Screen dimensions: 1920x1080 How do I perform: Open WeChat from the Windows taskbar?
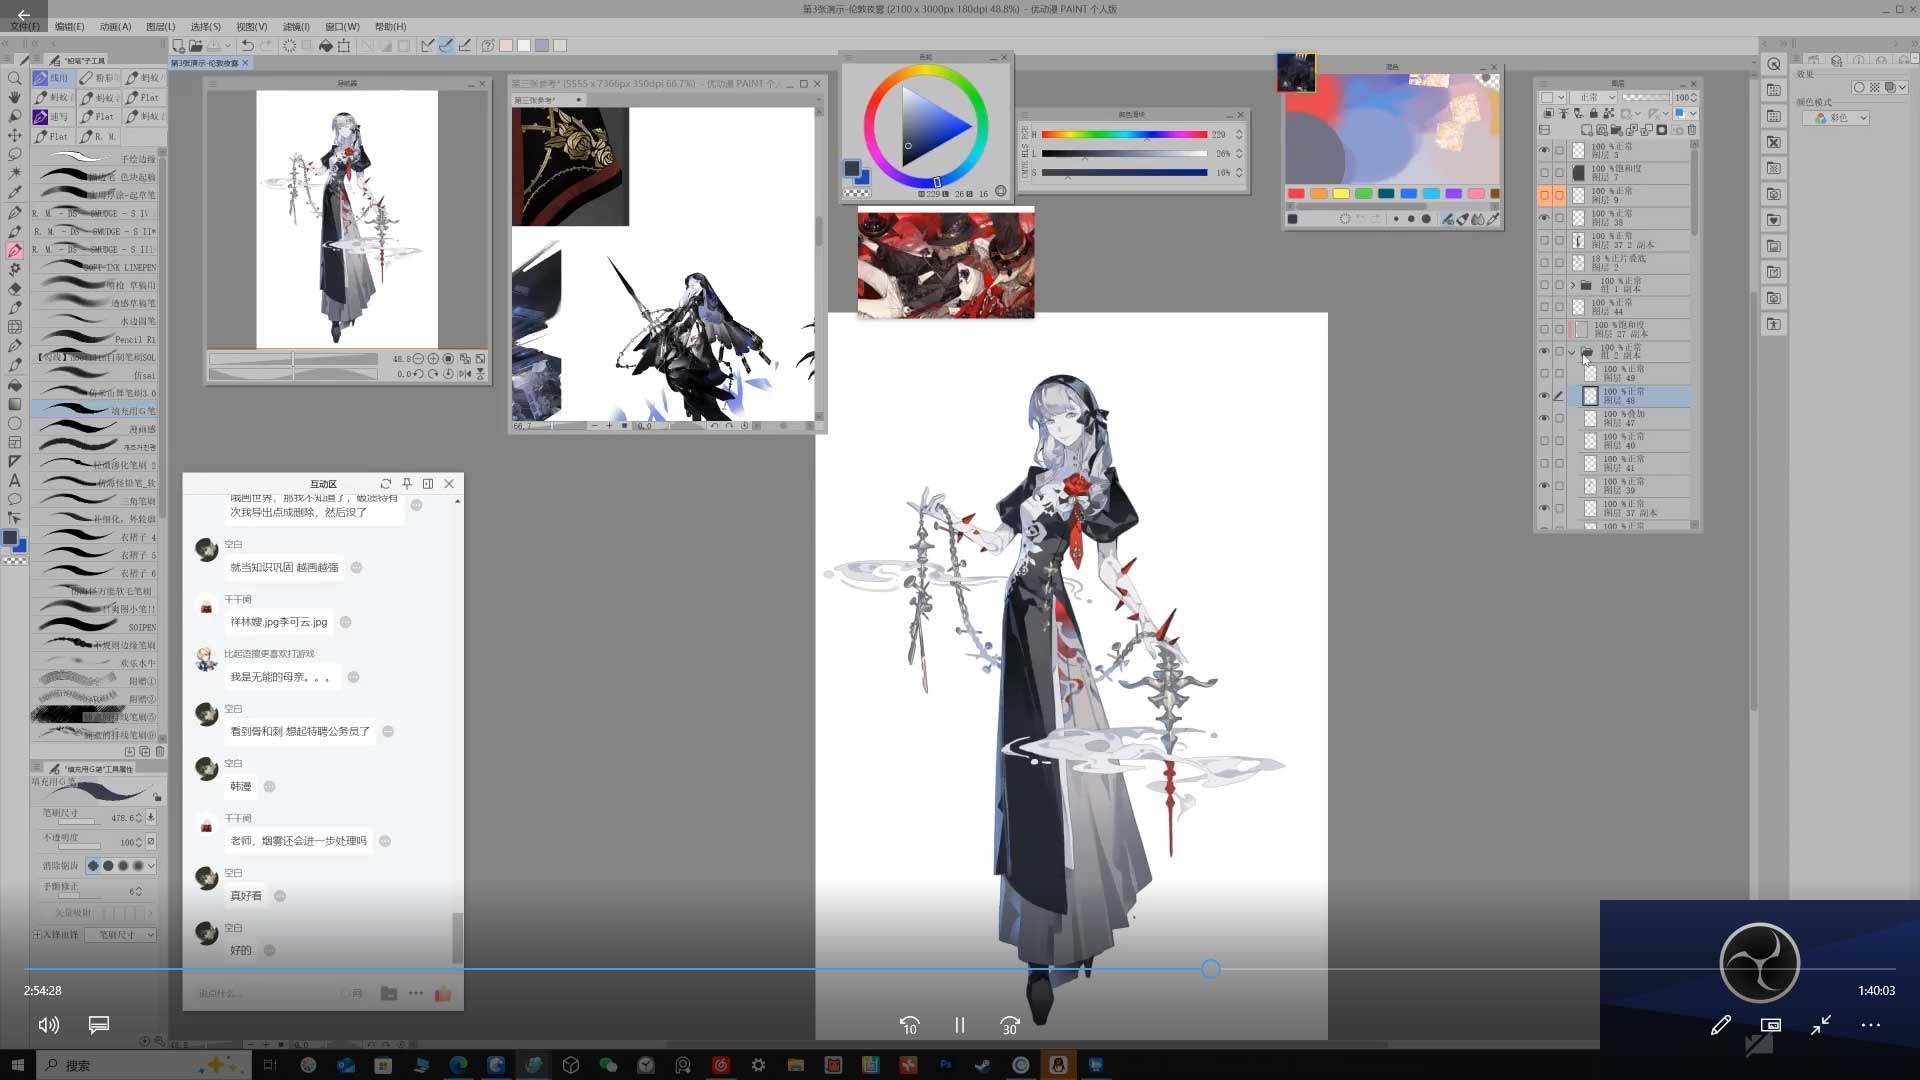pos(608,1065)
